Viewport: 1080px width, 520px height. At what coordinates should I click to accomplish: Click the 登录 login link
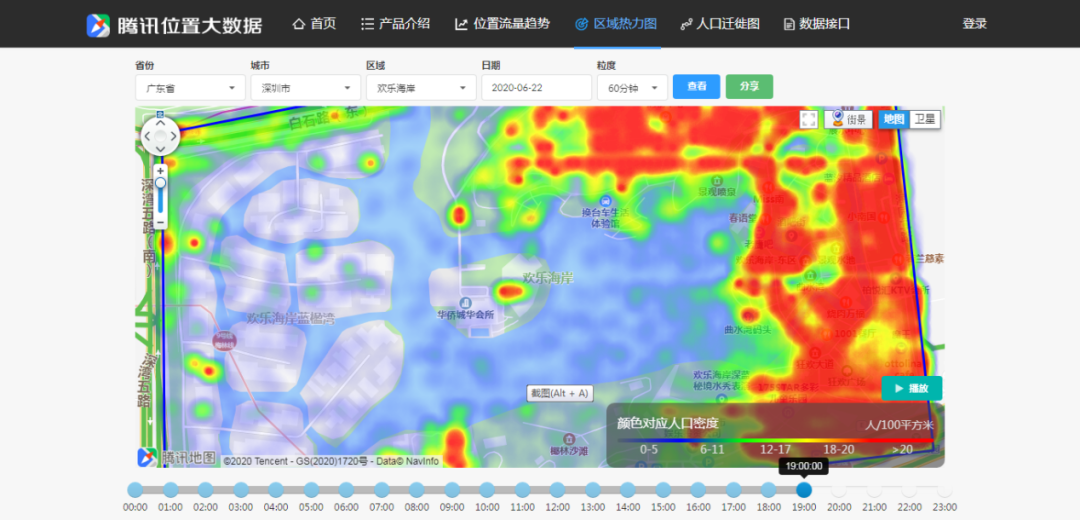click(x=975, y=24)
